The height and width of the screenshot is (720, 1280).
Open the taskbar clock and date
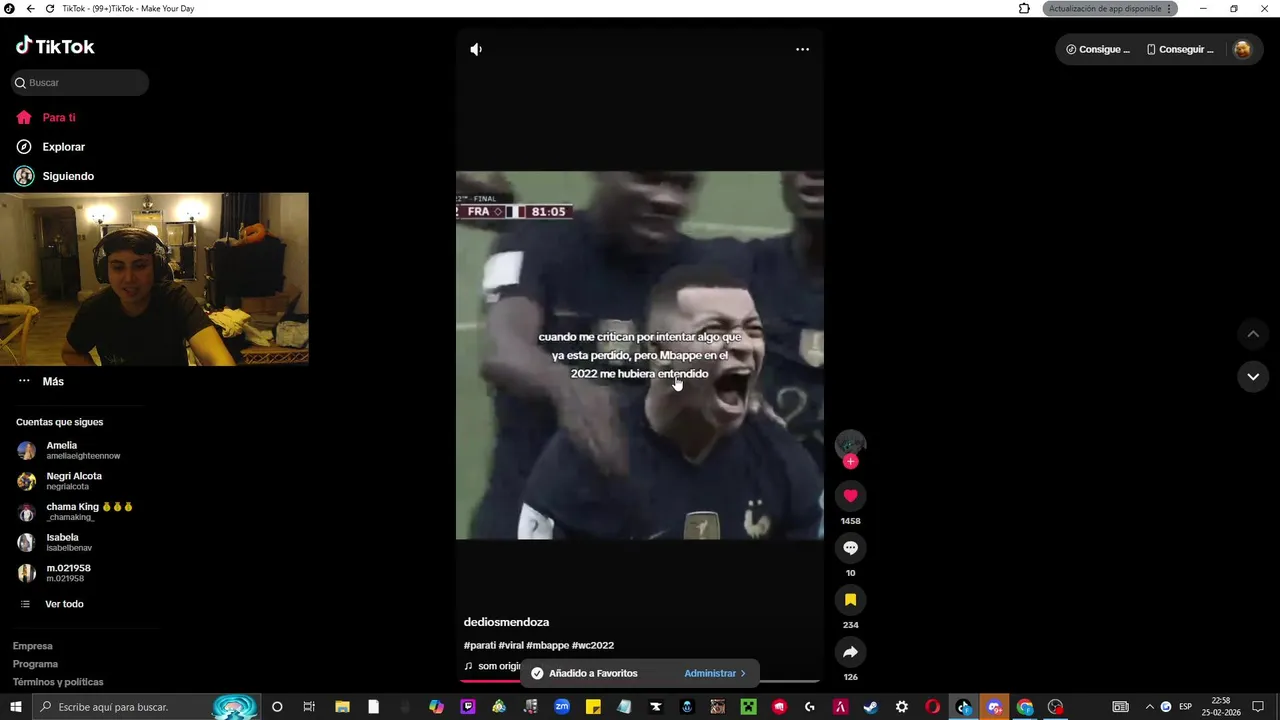point(1221,707)
